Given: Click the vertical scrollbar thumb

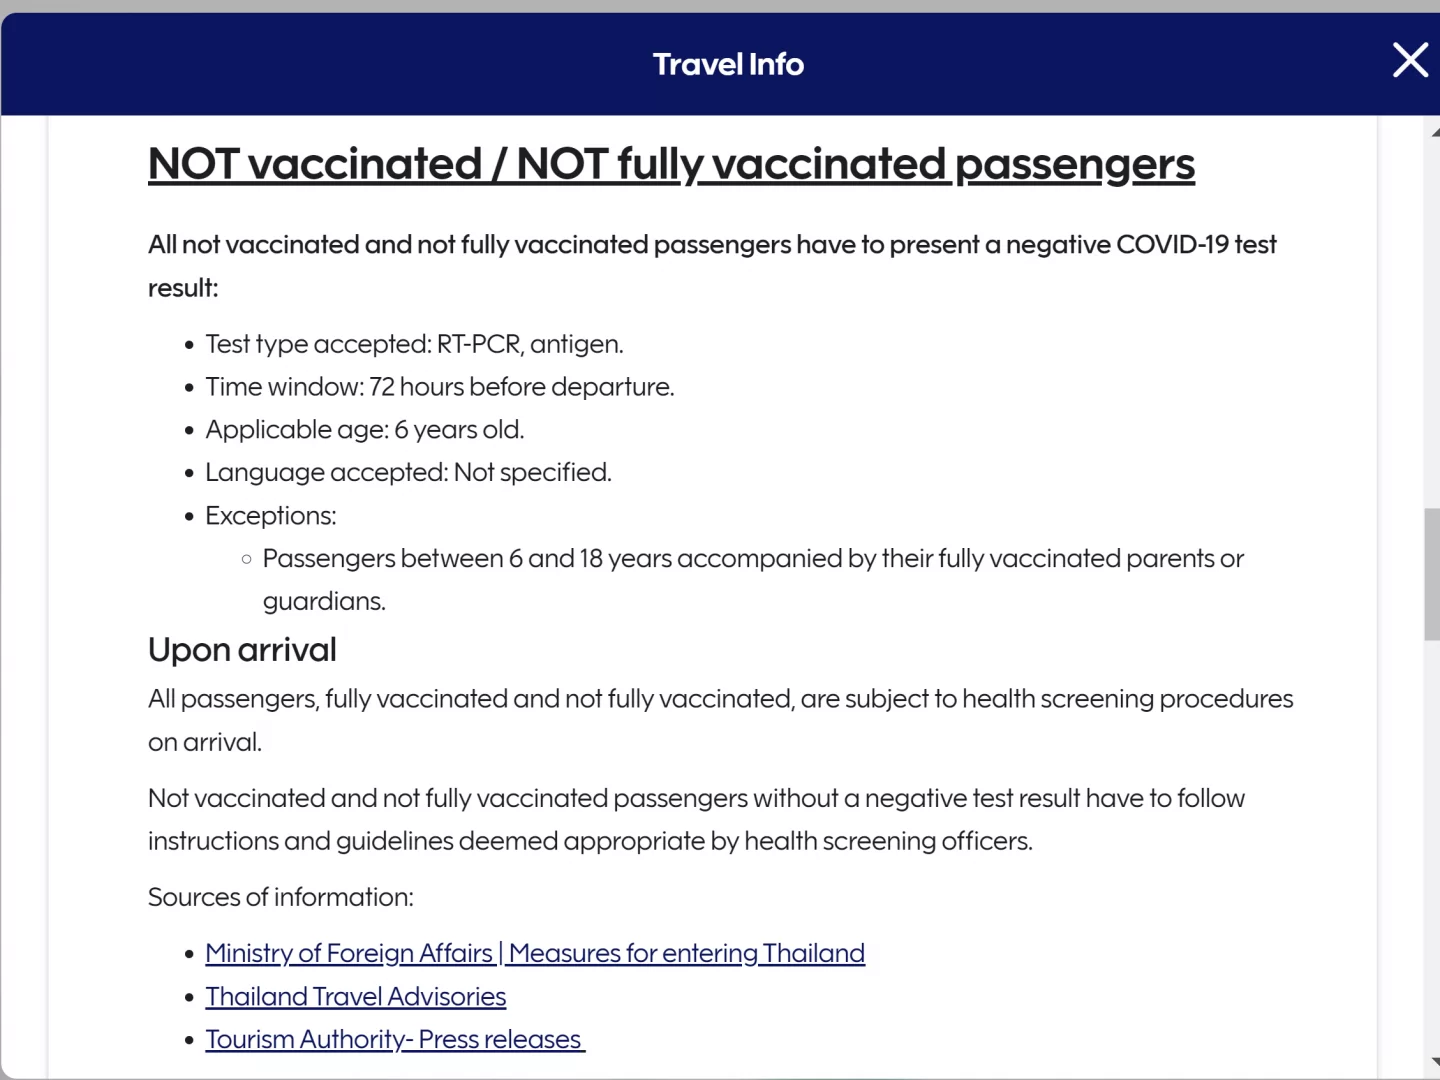Looking at the screenshot, I should point(1432,574).
